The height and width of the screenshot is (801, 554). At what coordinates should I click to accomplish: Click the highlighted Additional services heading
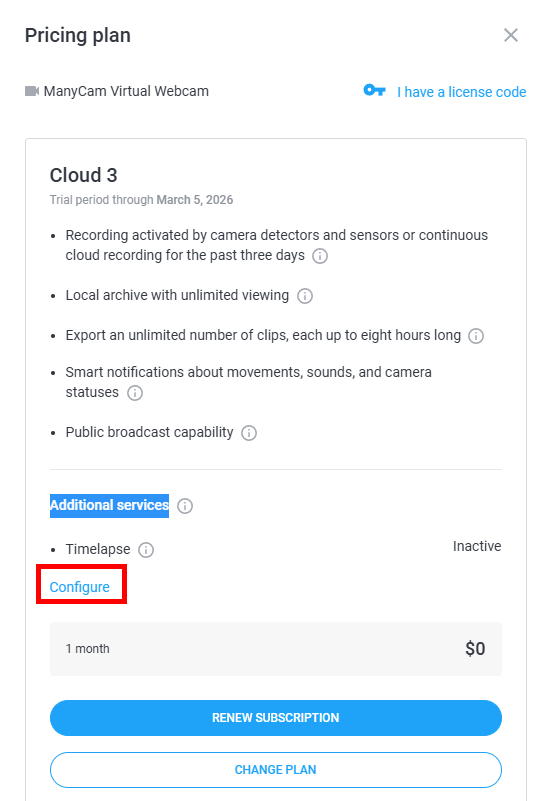pyautogui.click(x=109, y=505)
